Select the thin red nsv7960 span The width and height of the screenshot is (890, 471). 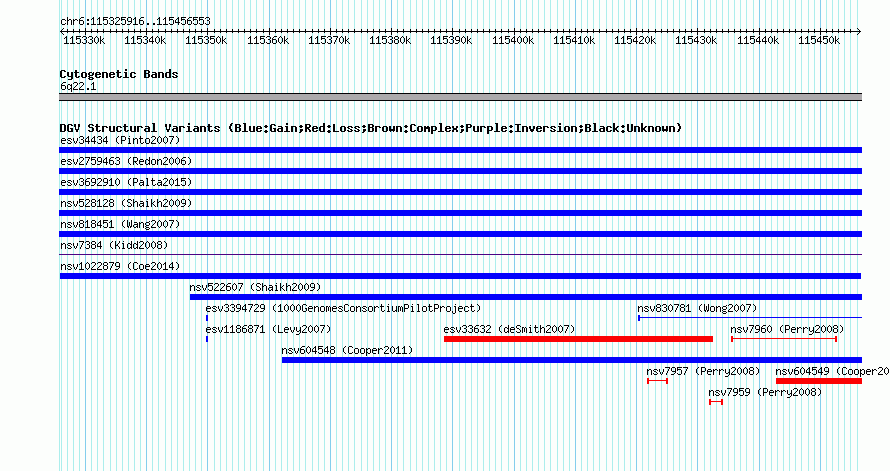pos(784,339)
